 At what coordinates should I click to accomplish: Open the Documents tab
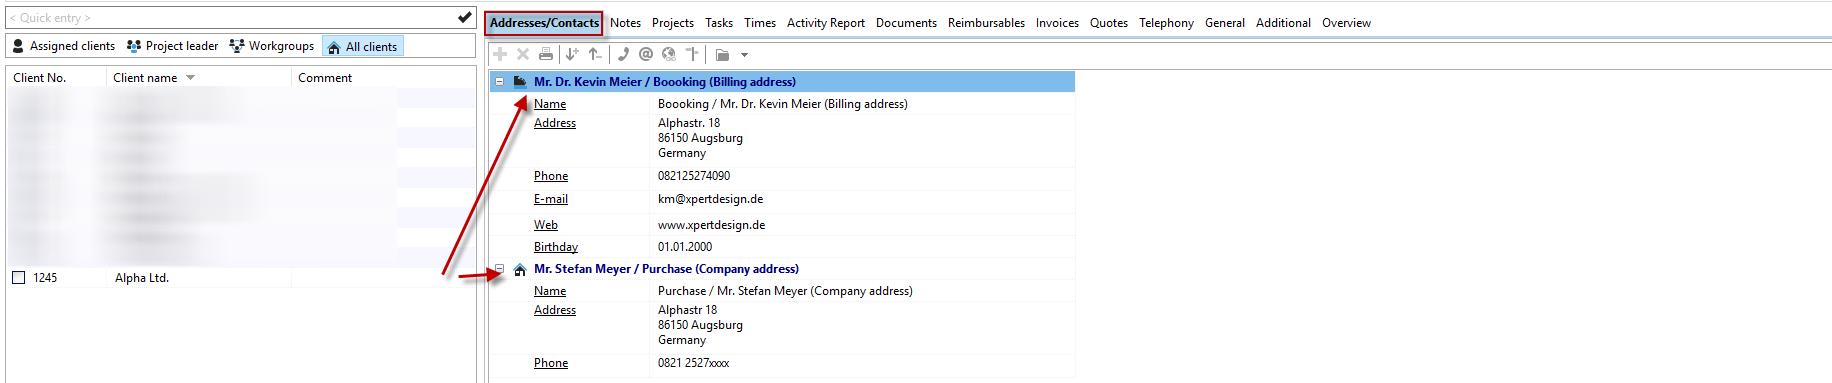(906, 23)
